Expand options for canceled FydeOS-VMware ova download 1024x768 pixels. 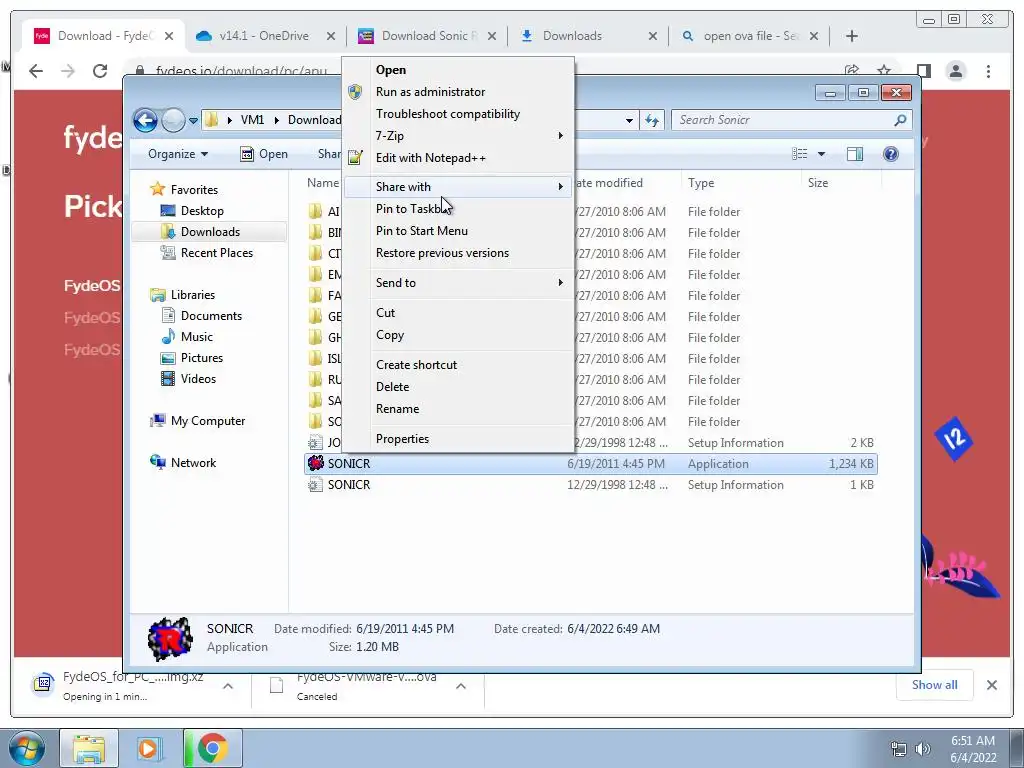[x=461, y=686]
